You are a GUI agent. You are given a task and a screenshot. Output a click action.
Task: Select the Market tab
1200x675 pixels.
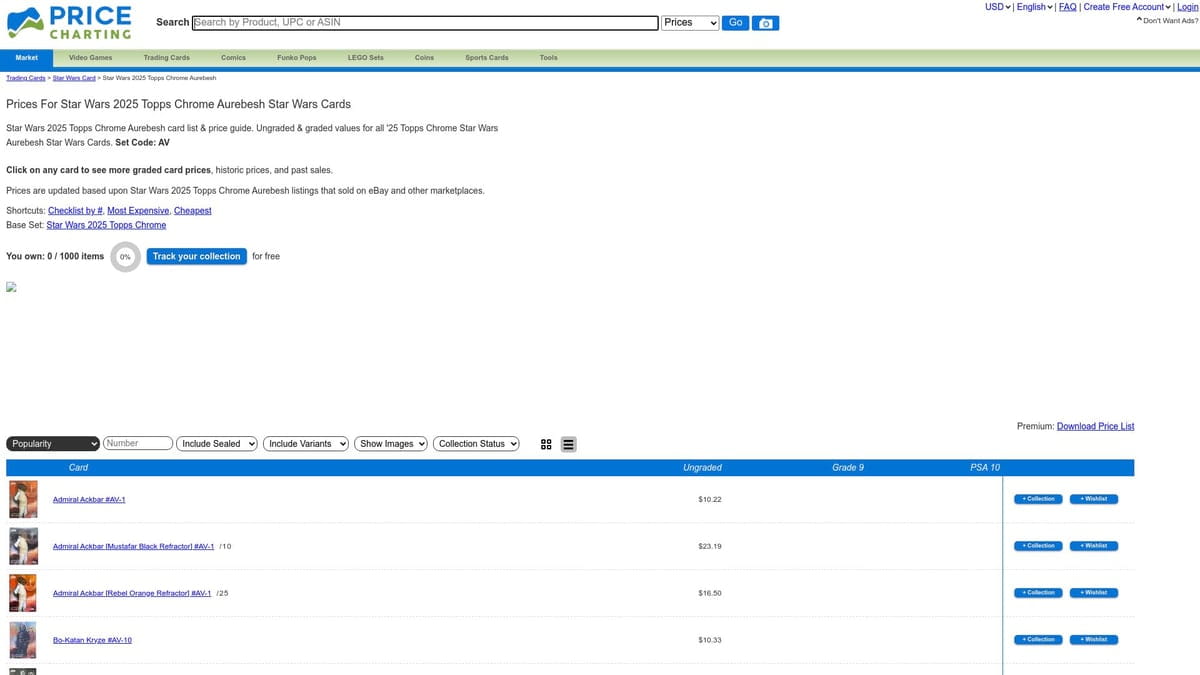tap(27, 58)
